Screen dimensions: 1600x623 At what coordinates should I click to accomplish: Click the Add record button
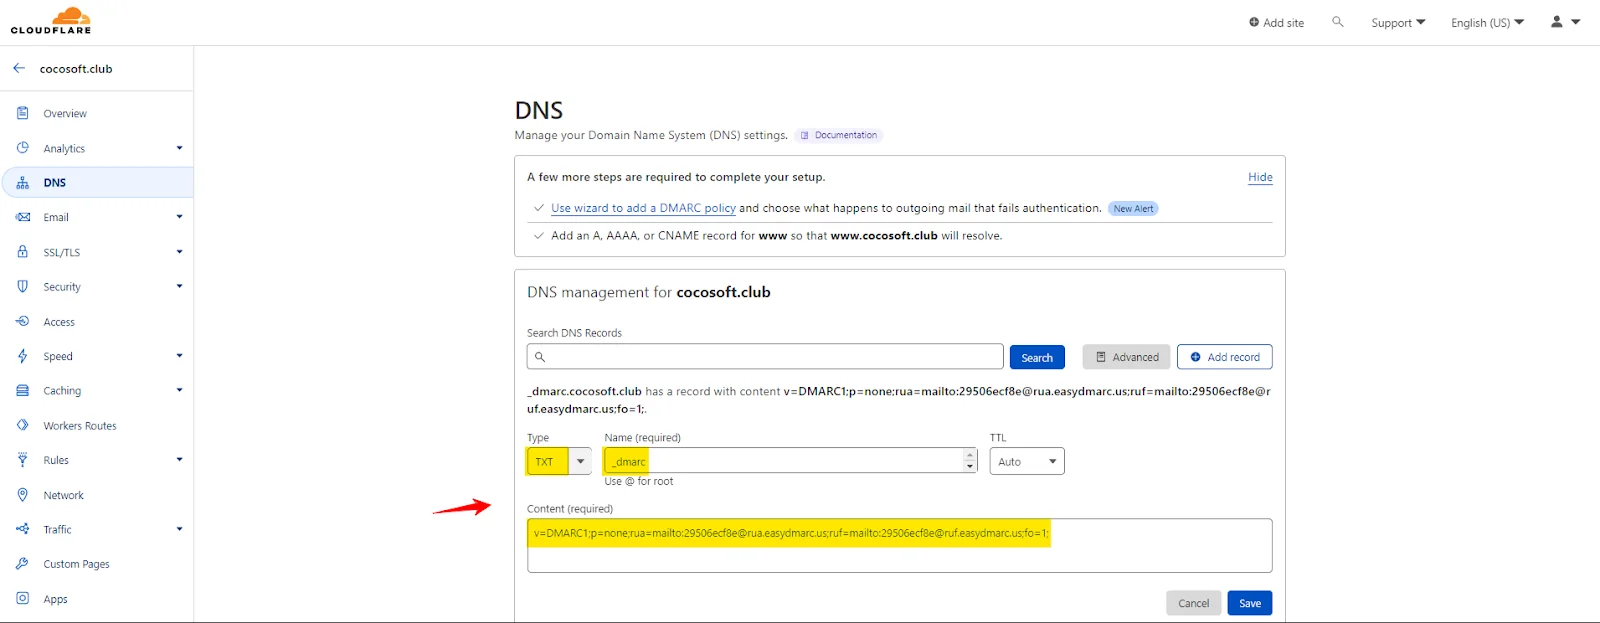pyautogui.click(x=1225, y=357)
